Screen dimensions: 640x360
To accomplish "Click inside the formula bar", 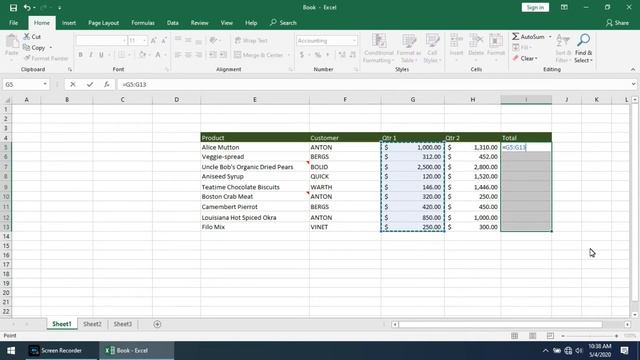I will pos(373,84).
